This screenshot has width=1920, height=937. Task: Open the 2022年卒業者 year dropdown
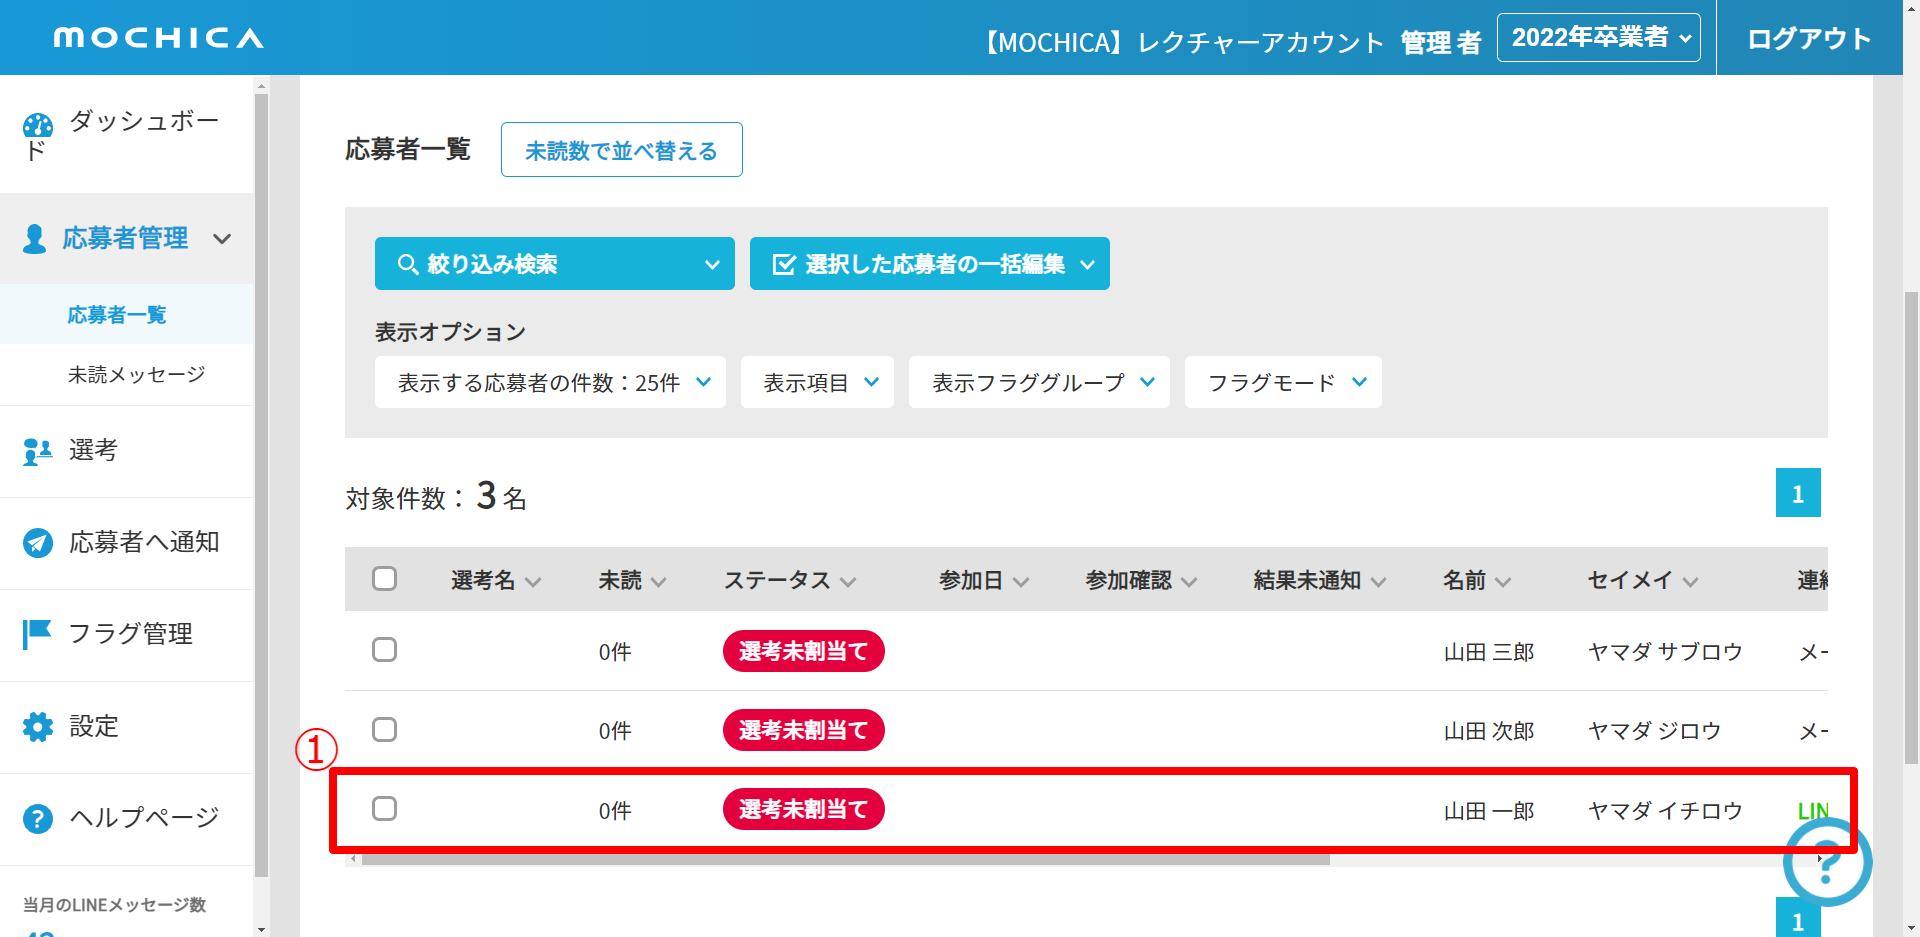(x=1598, y=38)
